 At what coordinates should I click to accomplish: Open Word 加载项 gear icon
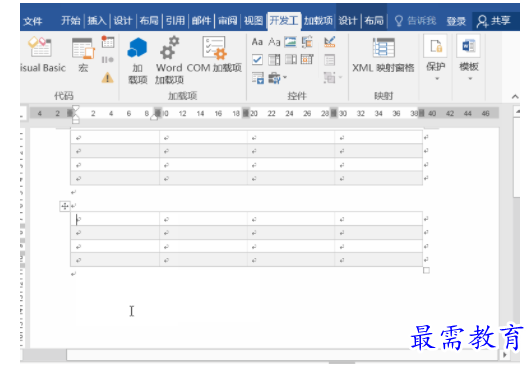[169, 60]
